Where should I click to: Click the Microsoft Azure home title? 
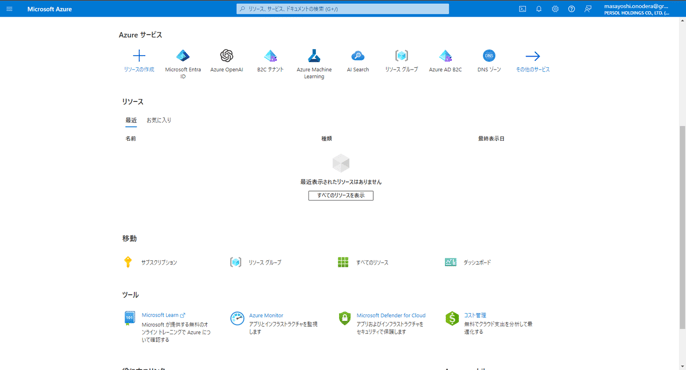[49, 9]
